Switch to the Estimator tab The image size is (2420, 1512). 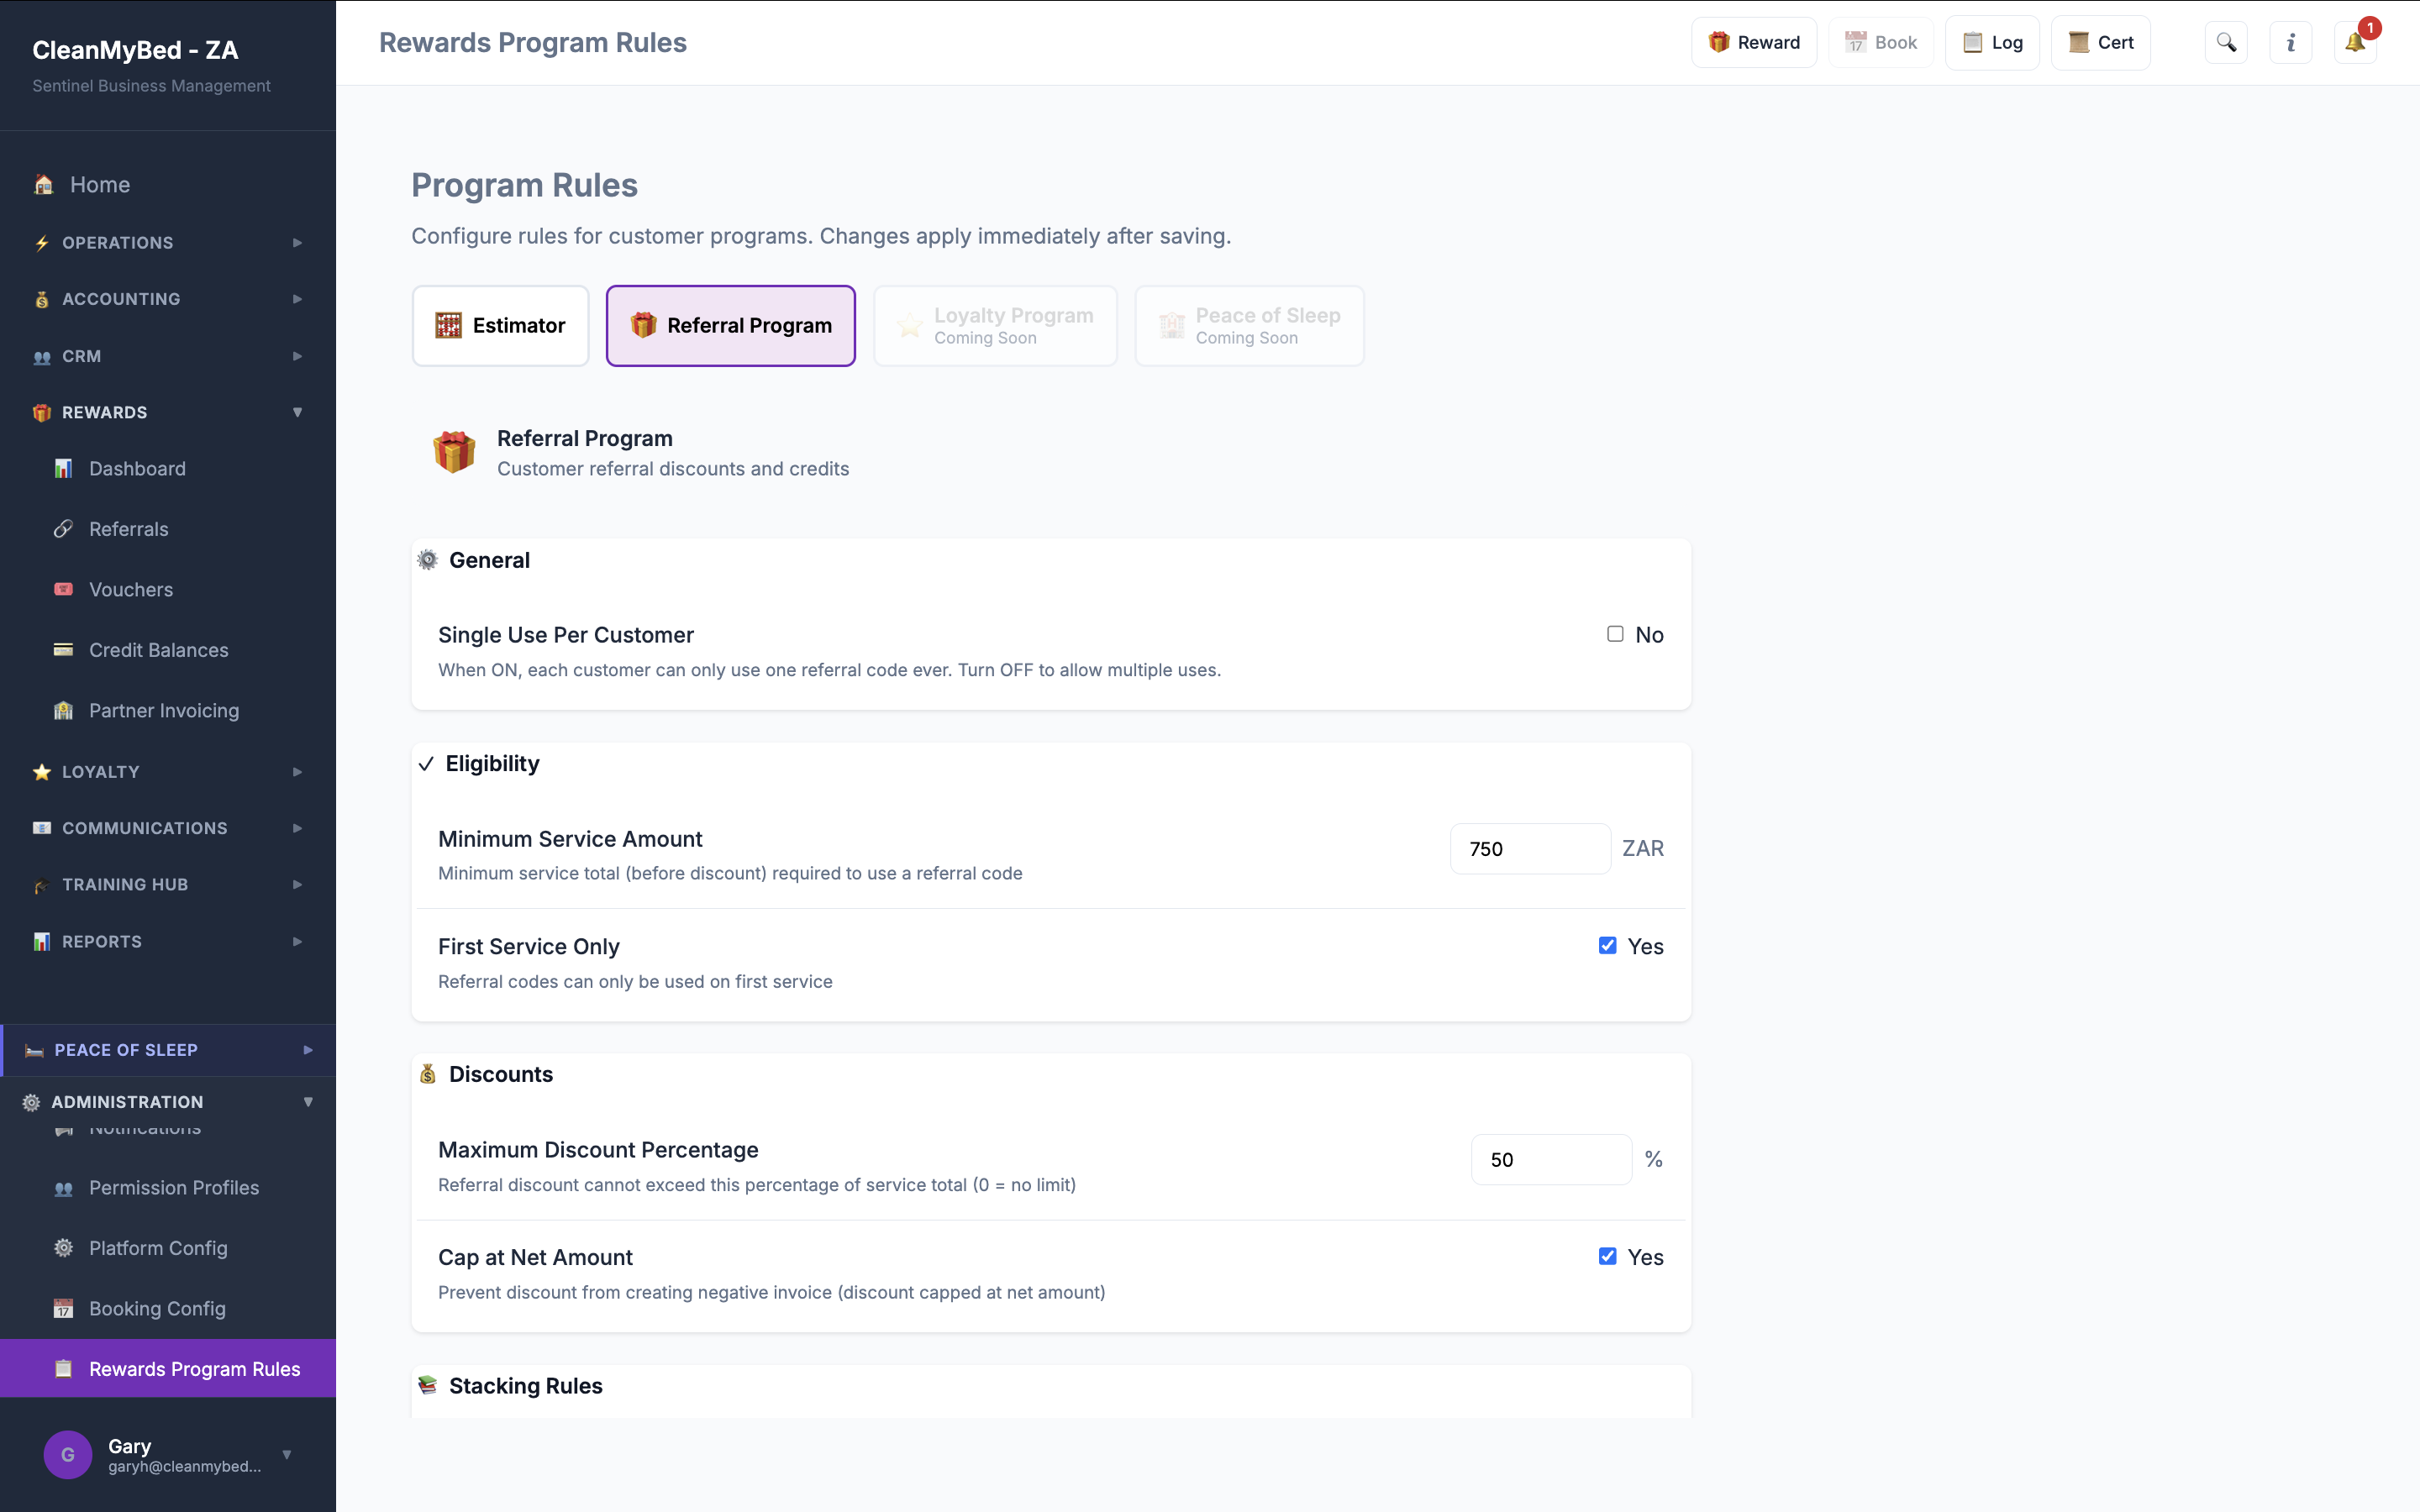(500, 325)
